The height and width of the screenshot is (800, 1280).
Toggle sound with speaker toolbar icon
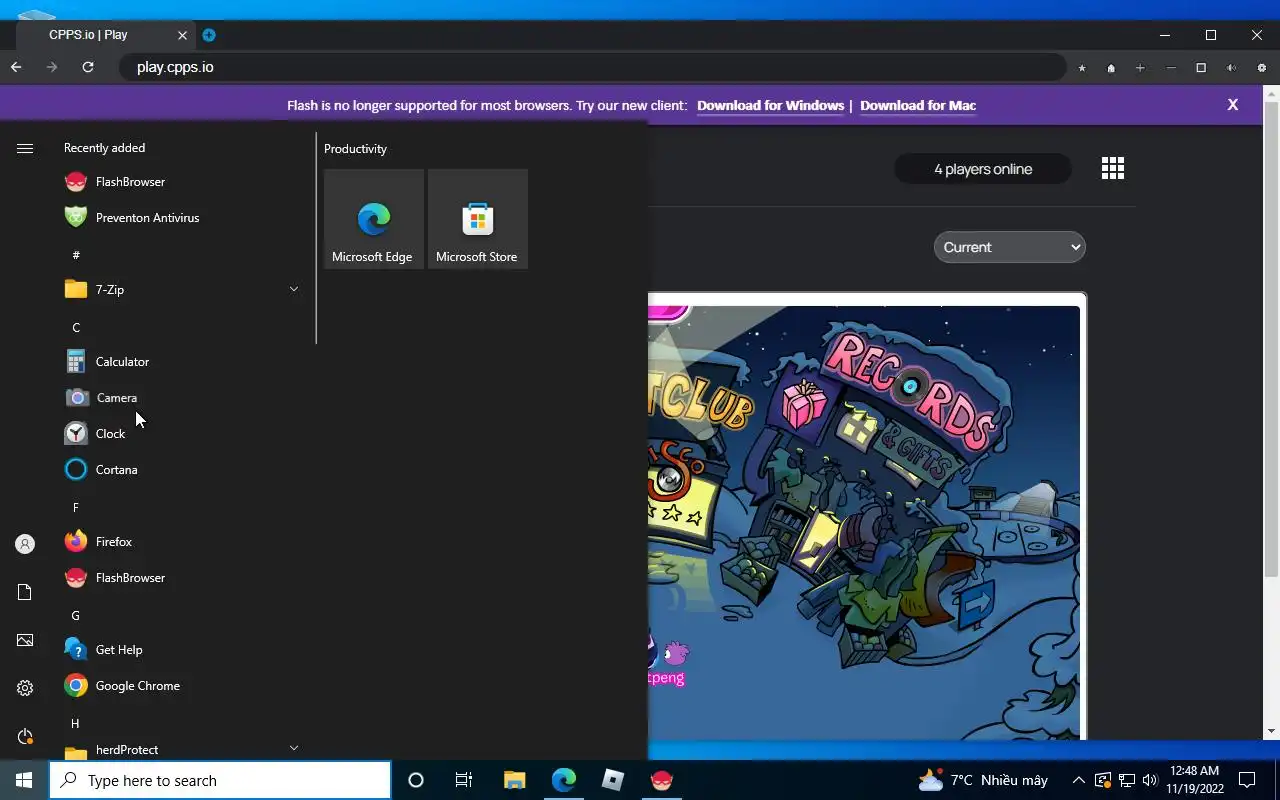[1231, 68]
